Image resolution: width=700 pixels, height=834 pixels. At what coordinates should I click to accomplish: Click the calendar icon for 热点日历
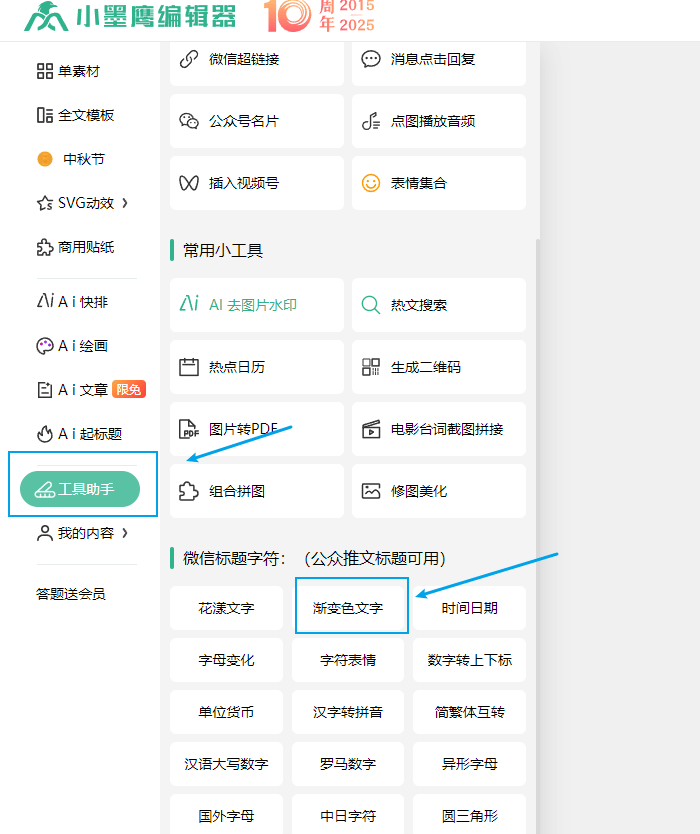(189, 367)
